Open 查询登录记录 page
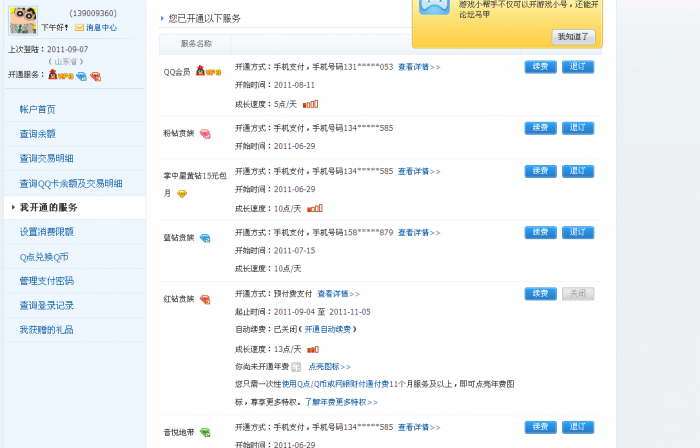 pos(46,306)
